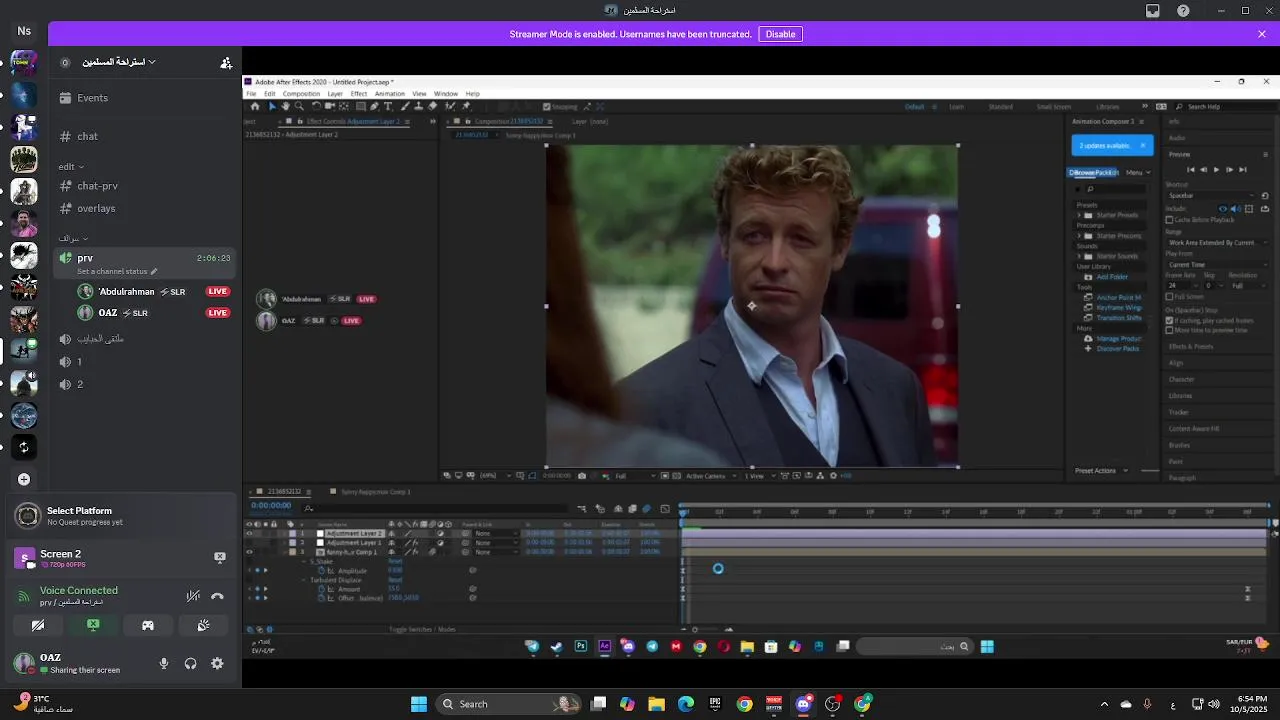Click the timeline current time display 0:00:00:00

[271, 506]
